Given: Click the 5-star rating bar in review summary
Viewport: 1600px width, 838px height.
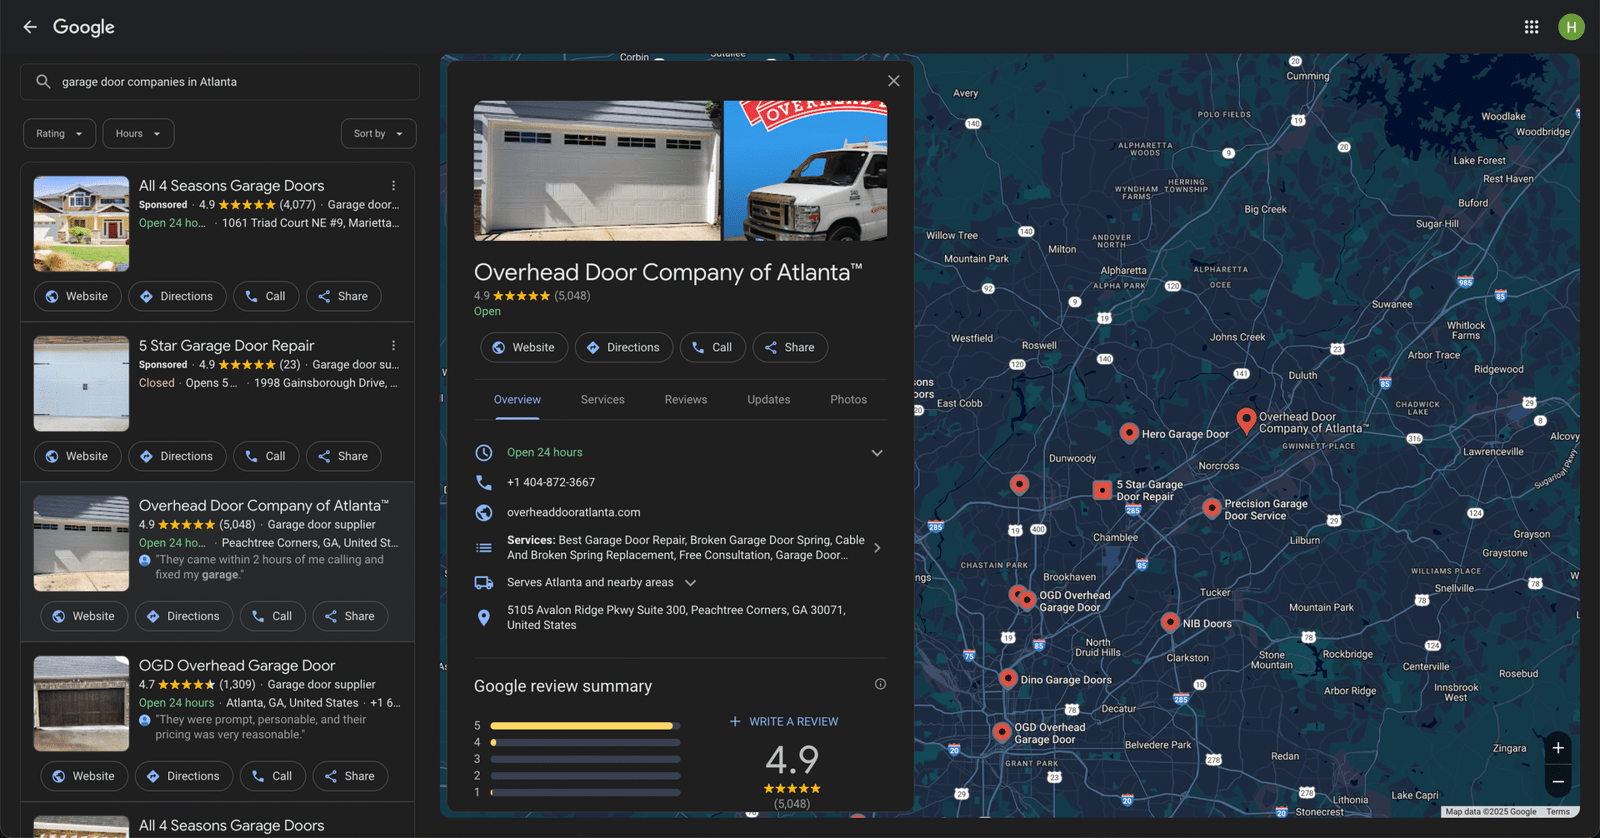Looking at the screenshot, I should (x=585, y=726).
